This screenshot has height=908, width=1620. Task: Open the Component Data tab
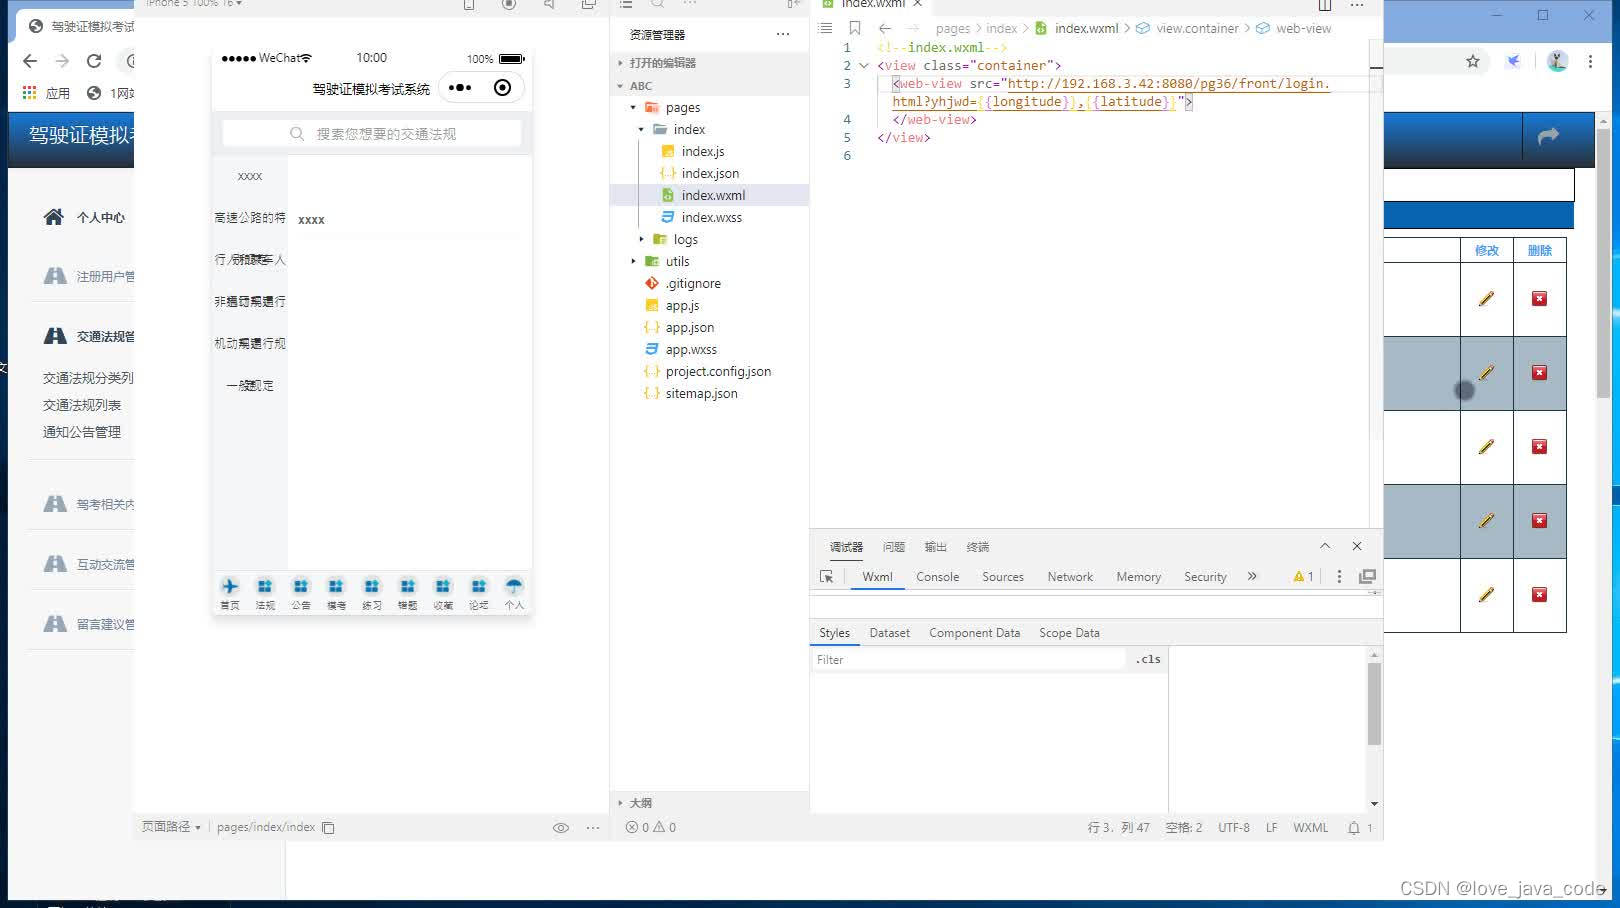click(975, 633)
